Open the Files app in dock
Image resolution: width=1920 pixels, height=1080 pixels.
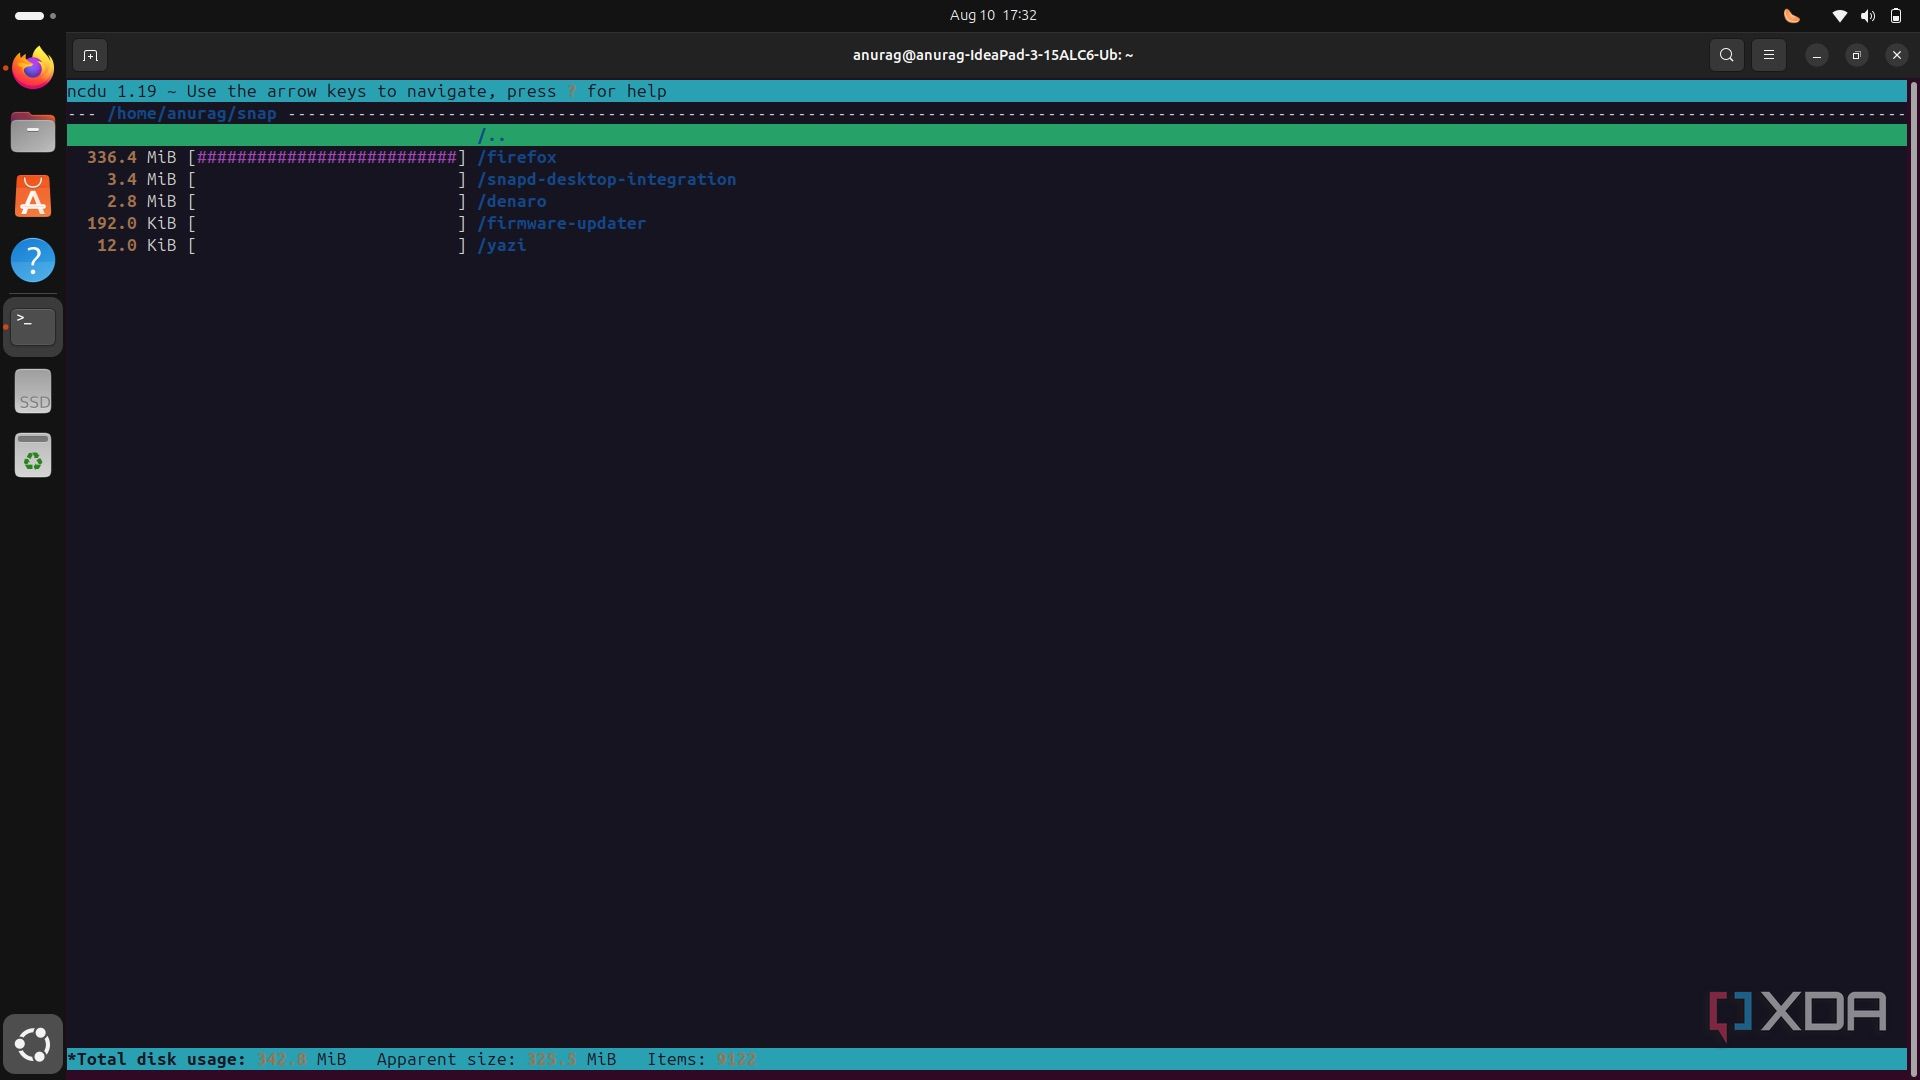[33, 132]
